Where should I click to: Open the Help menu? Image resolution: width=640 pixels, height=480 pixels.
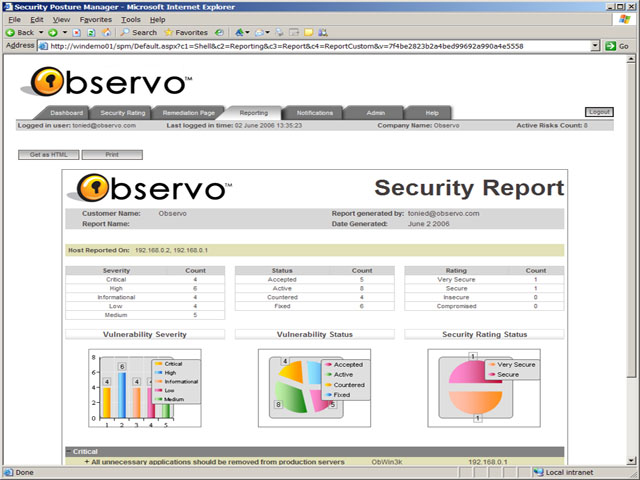point(157,20)
